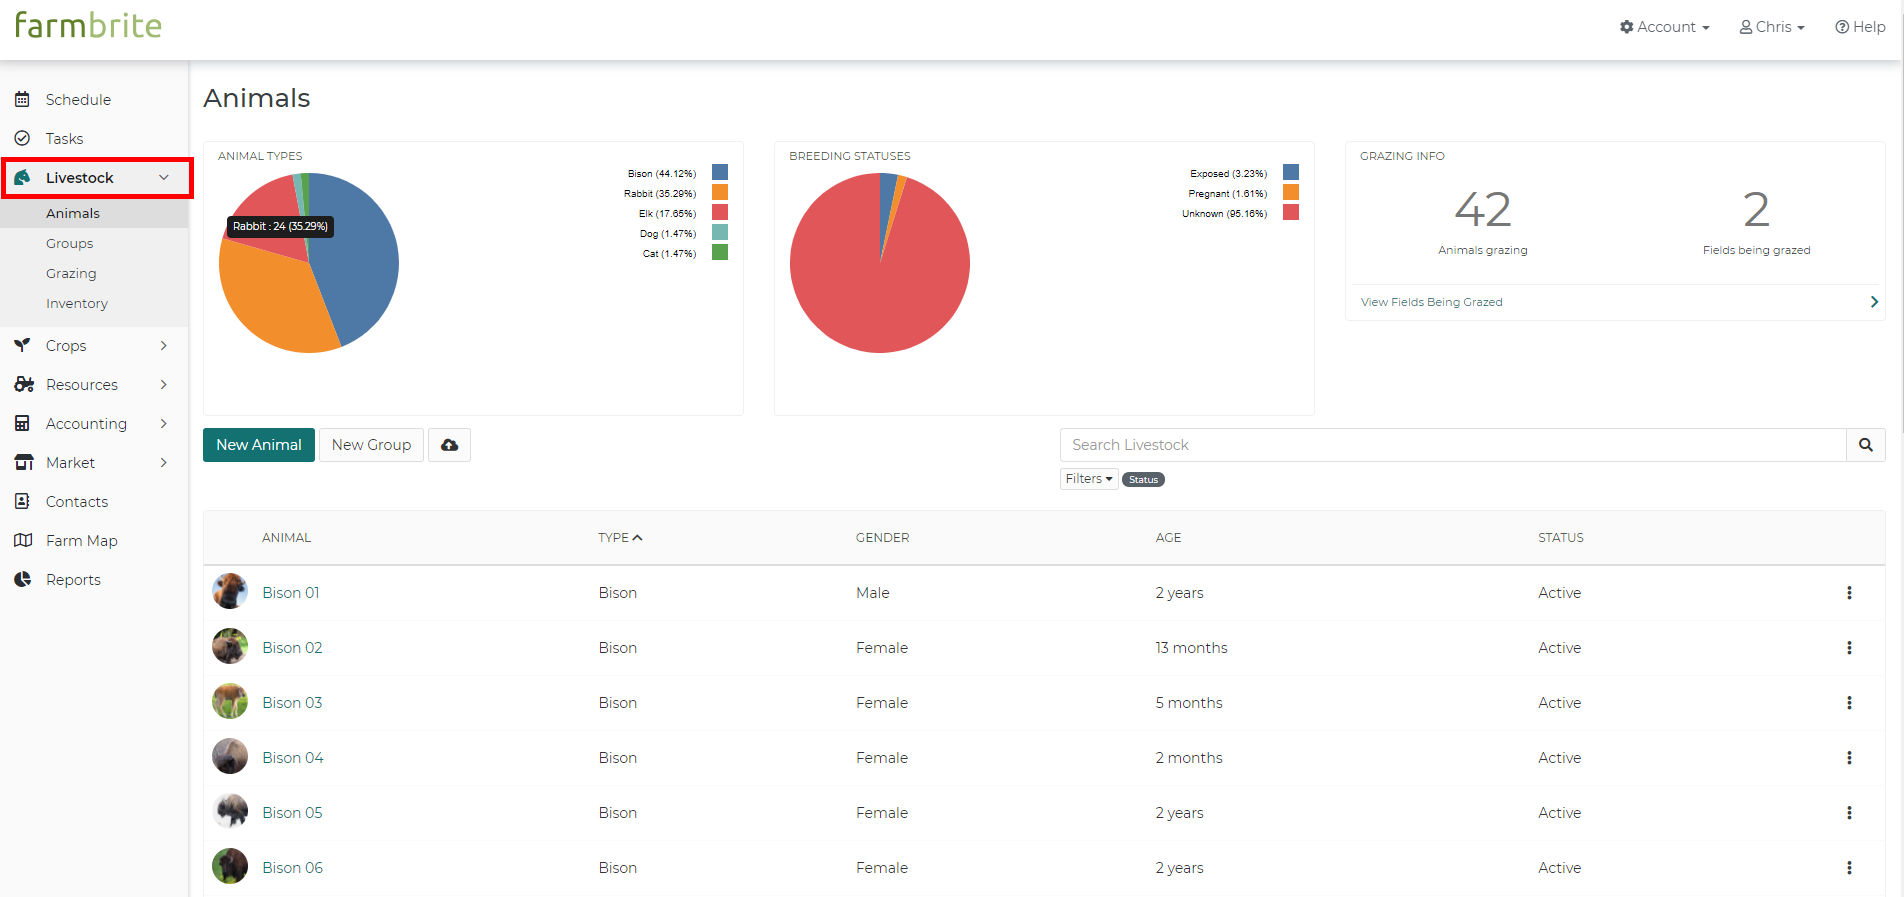Open the Bison 01 animal link
Viewport: 1904px width, 897px height.
pyautogui.click(x=291, y=593)
